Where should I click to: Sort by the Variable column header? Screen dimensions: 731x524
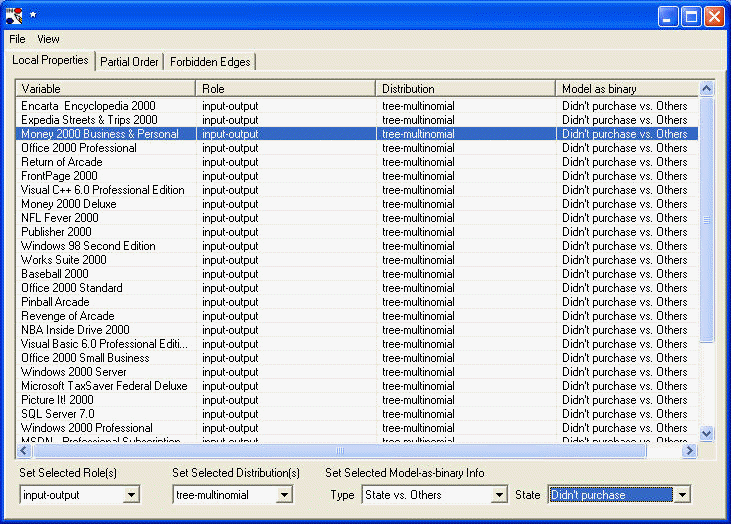click(105, 89)
